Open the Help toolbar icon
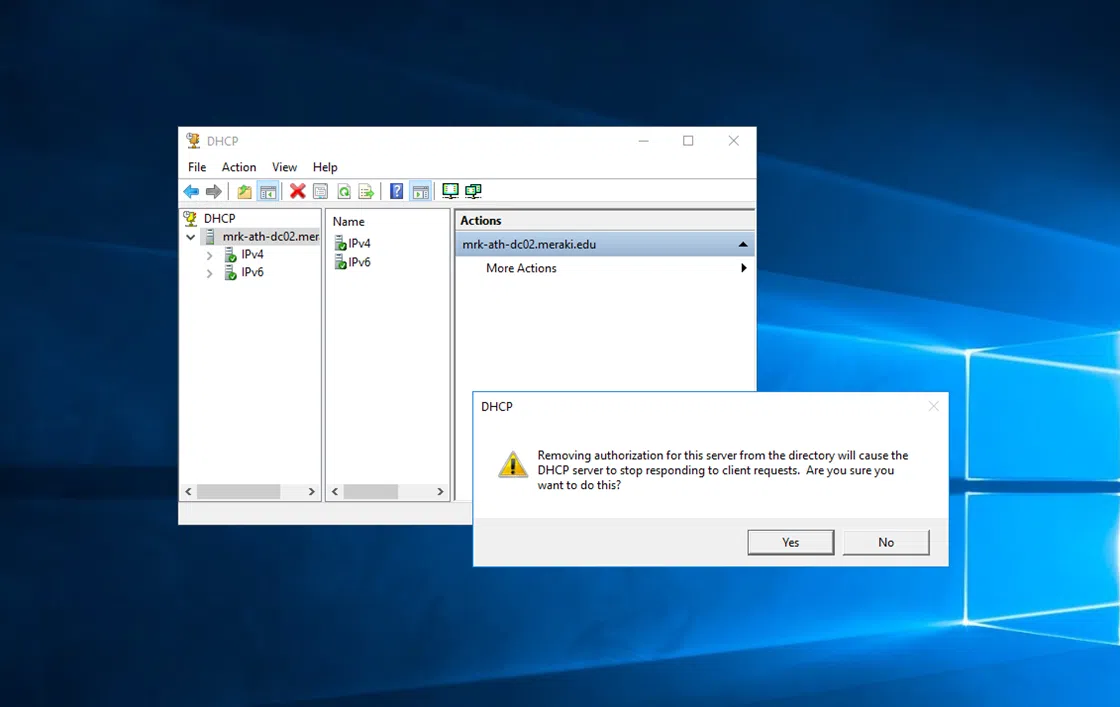The width and height of the screenshot is (1120, 707). (x=396, y=191)
